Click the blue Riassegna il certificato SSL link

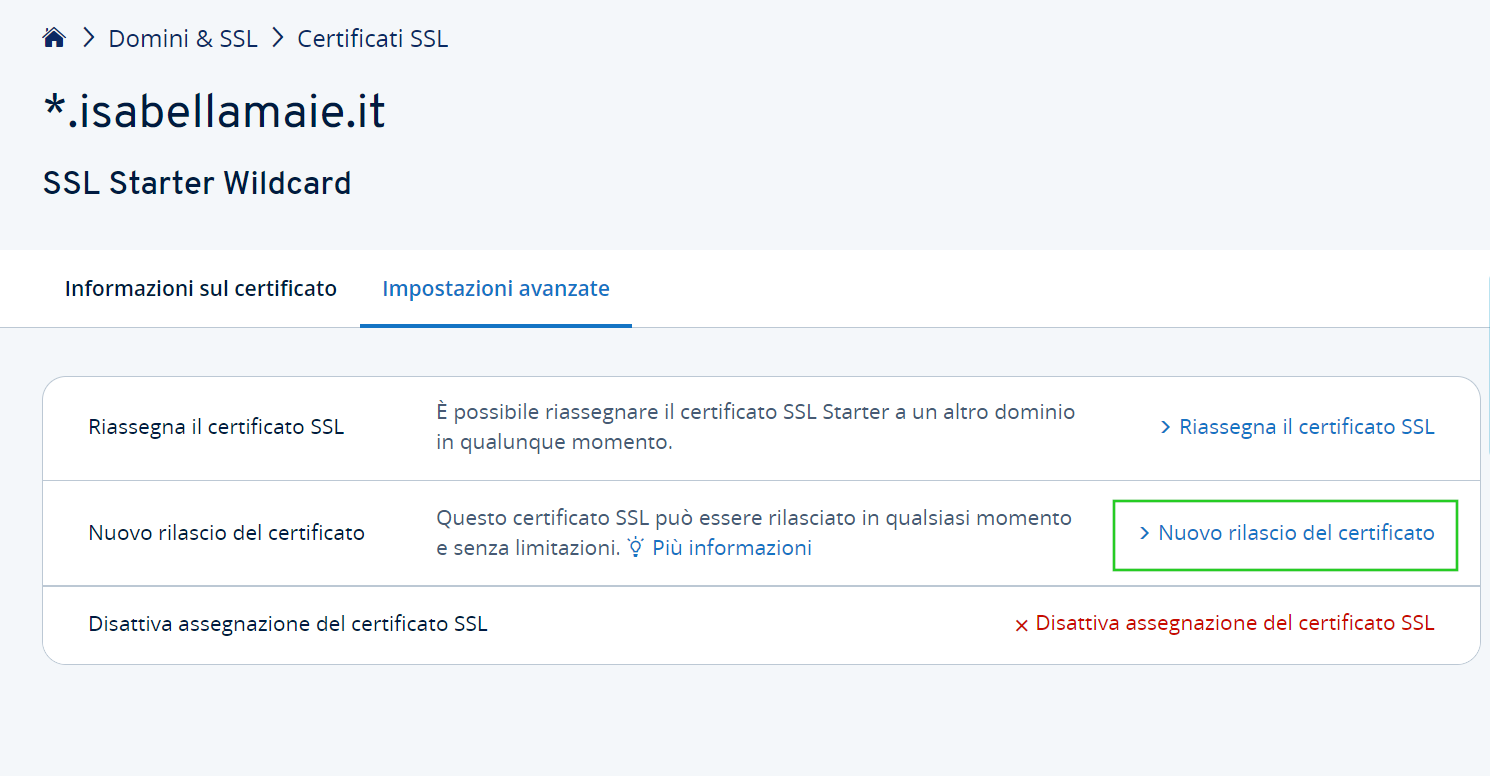coord(1306,427)
